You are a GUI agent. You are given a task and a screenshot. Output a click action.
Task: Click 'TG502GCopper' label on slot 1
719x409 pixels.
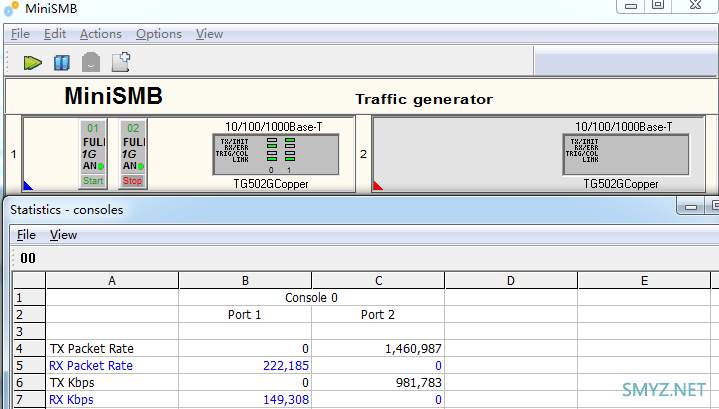pos(271,184)
